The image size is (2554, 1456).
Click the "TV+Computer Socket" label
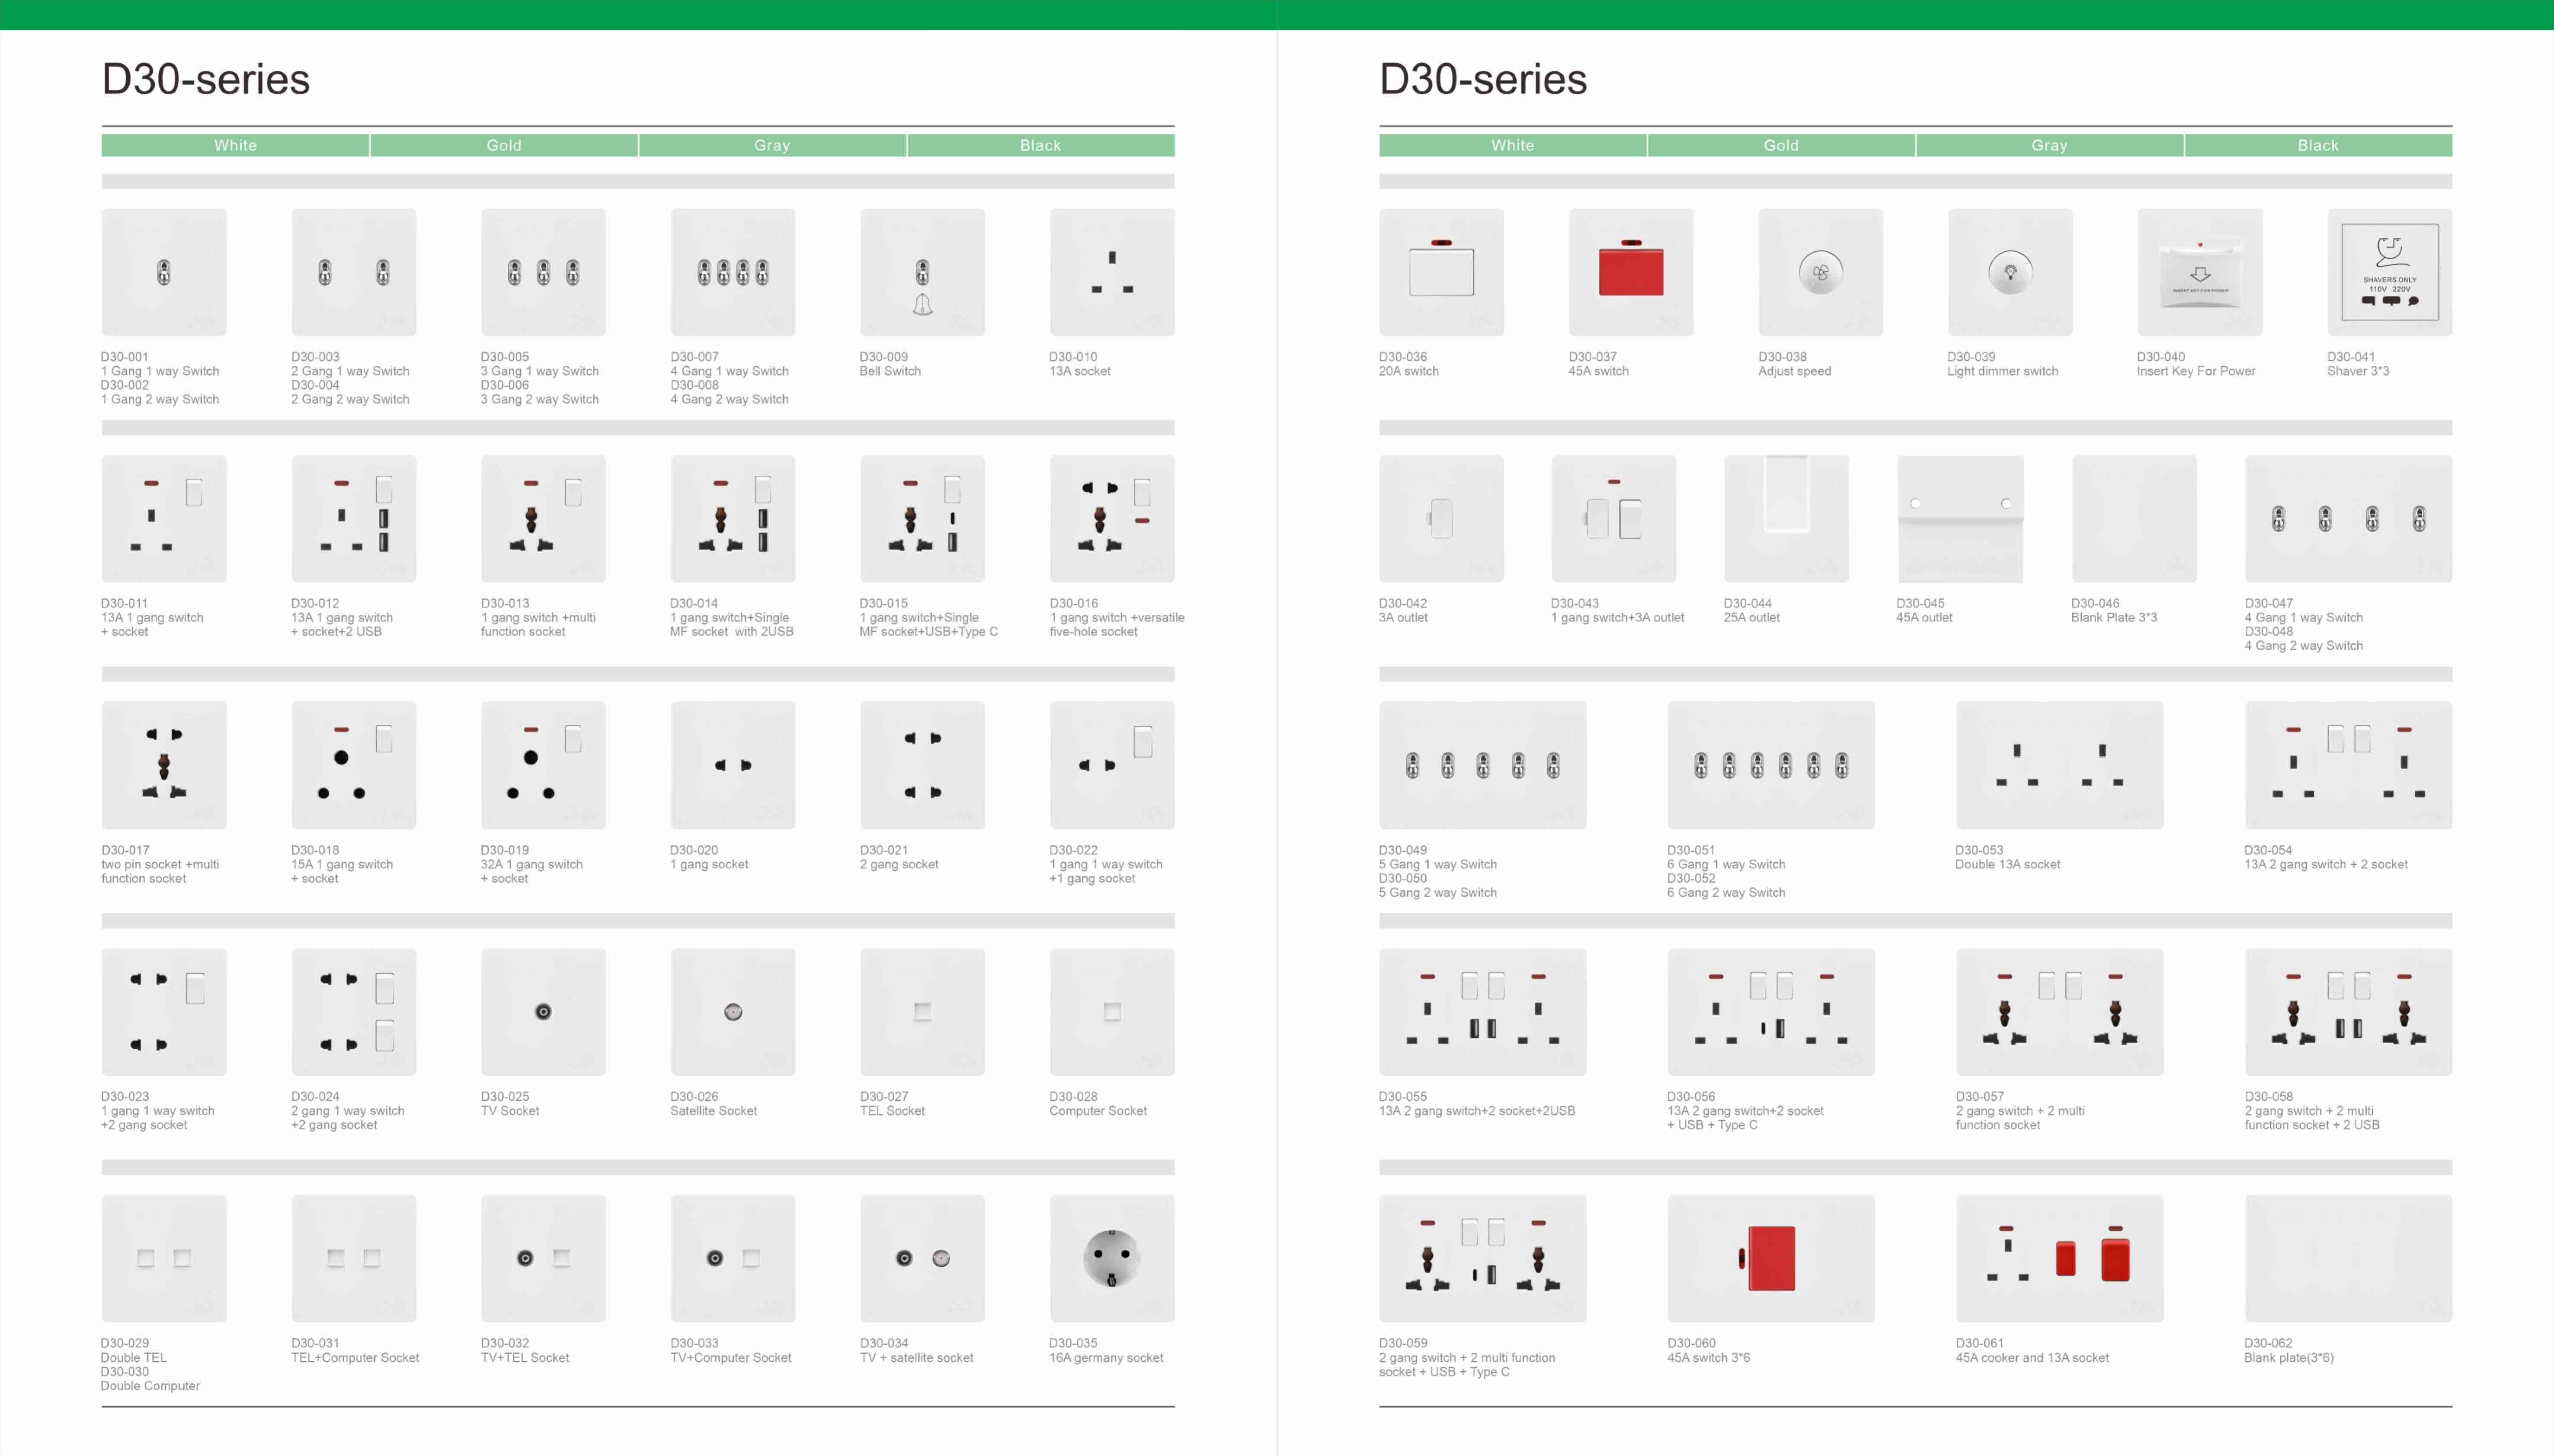pos(731,1358)
